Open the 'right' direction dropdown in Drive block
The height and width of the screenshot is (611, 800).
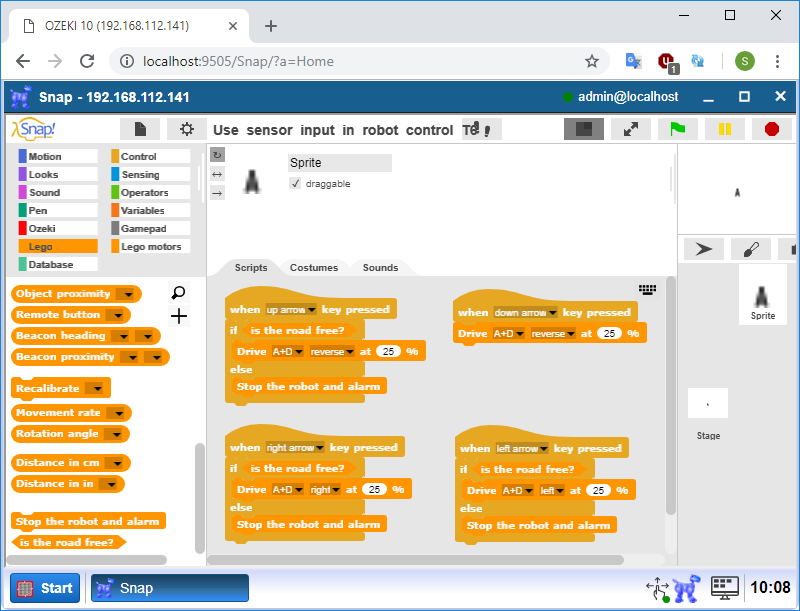coord(325,490)
